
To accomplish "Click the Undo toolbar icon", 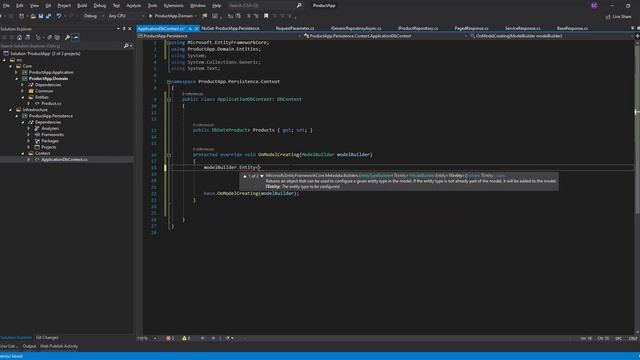I will (x=59, y=16).
